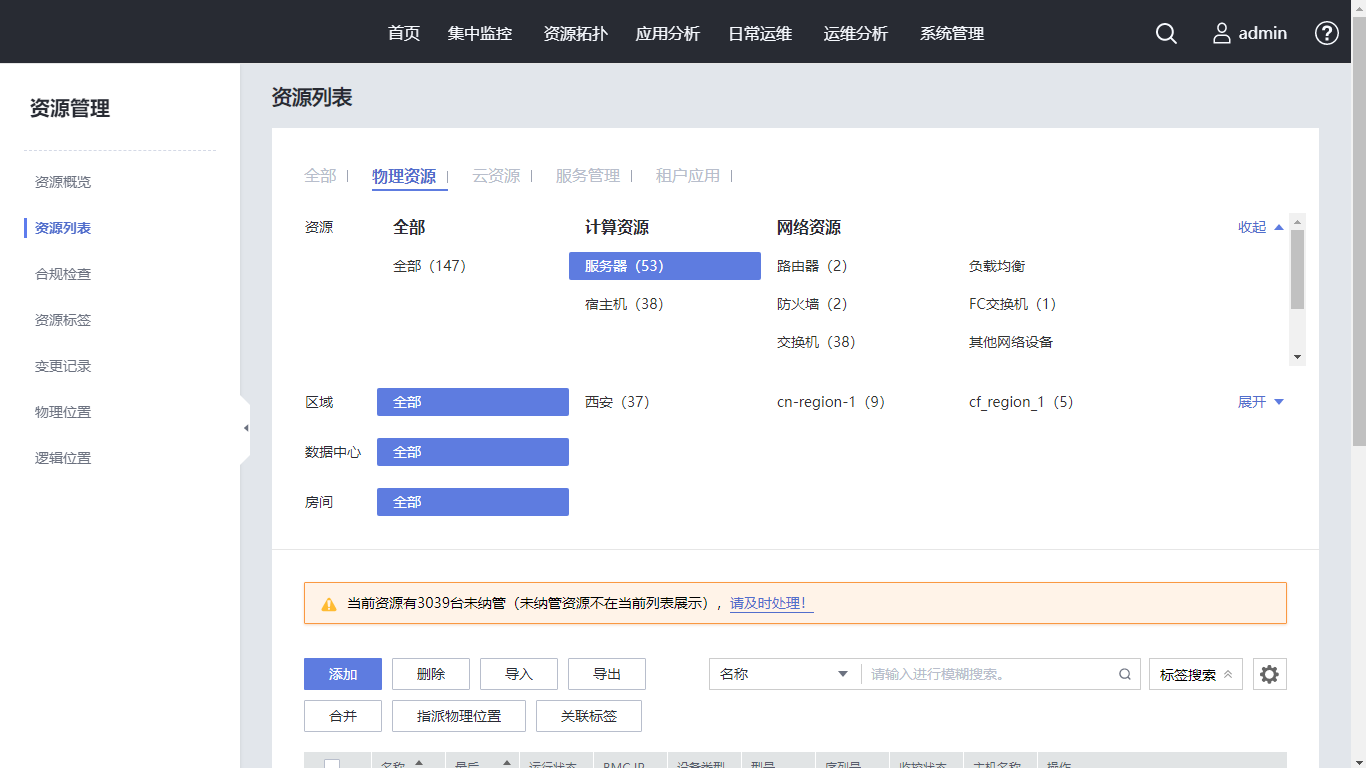Select 服务器 (53) resource filter

pyautogui.click(x=664, y=266)
